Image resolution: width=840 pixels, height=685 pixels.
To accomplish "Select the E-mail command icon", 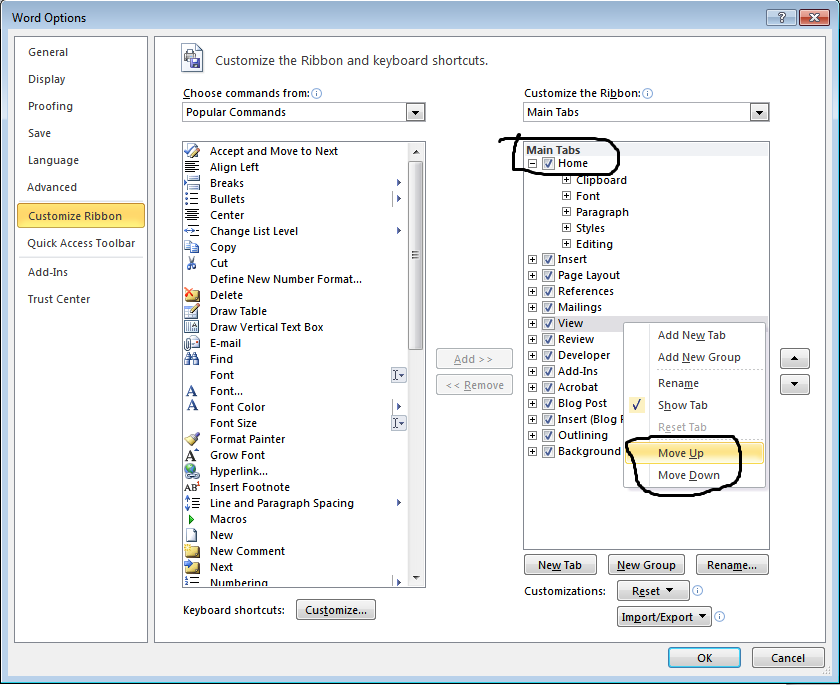I will click(194, 343).
